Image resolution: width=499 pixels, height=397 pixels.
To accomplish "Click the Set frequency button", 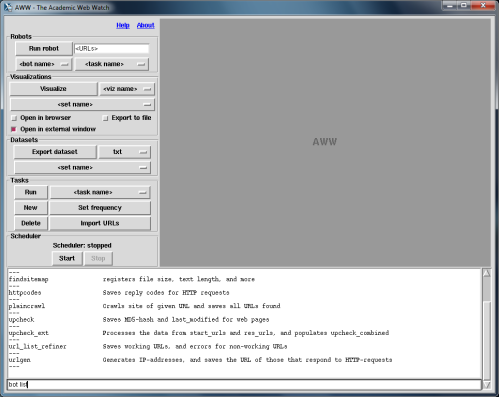I will point(100,208).
